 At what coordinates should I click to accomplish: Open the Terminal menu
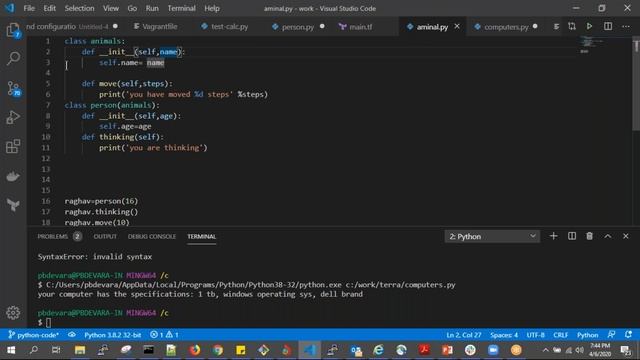181,8
